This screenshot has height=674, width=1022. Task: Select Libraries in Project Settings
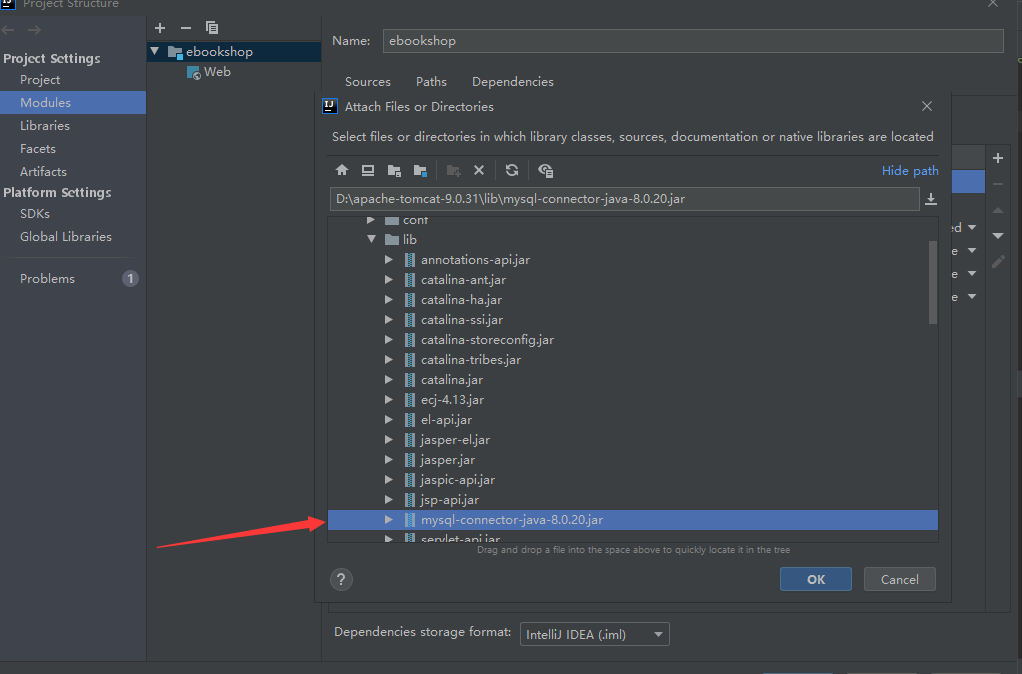[44, 125]
